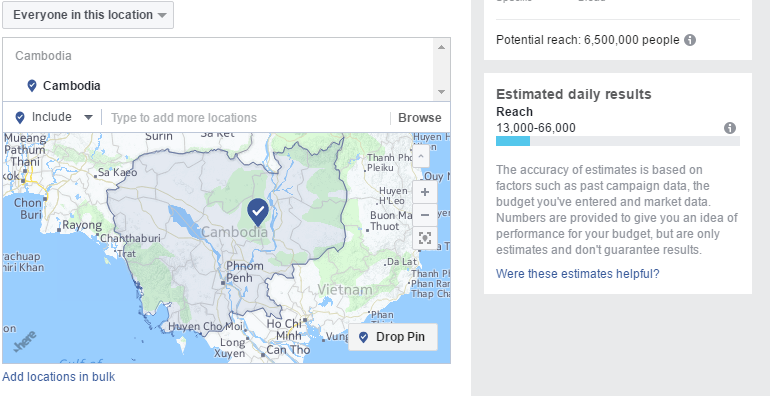Click the Estimated daily results heading
The image size is (770, 396).
coord(574,94)
